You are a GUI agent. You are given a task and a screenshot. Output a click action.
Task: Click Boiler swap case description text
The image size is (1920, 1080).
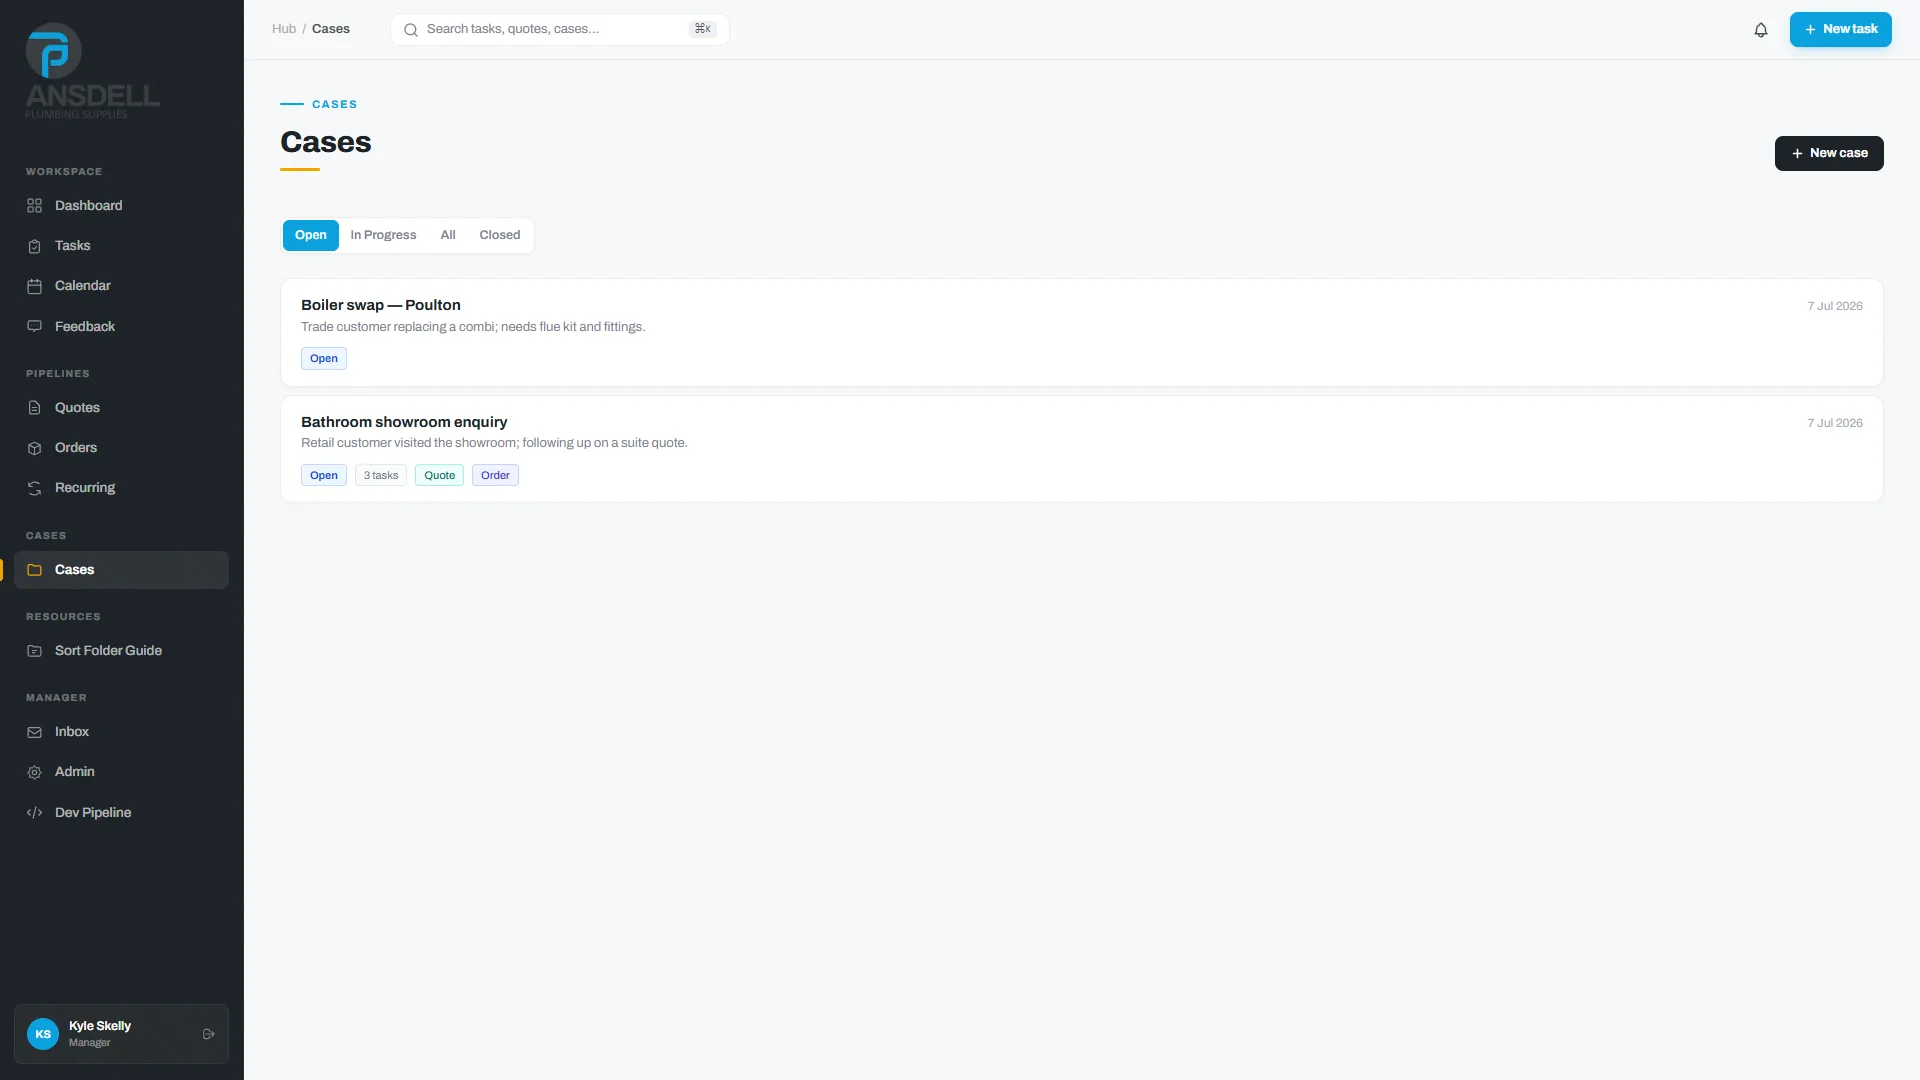(473, 327)
